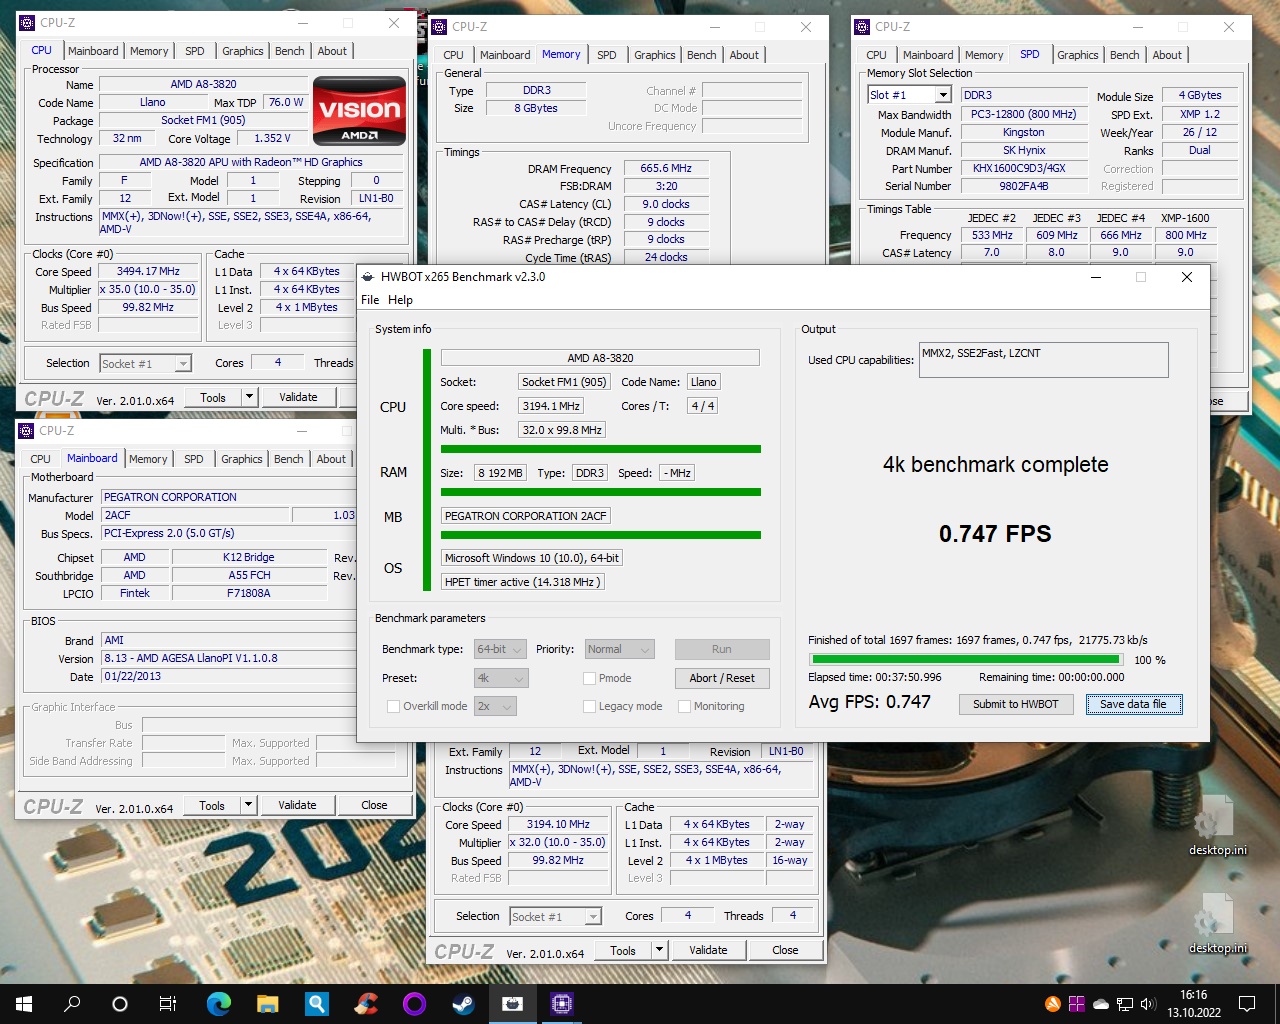Open the OneDrive cloud tray icon

point(1101,1004)
